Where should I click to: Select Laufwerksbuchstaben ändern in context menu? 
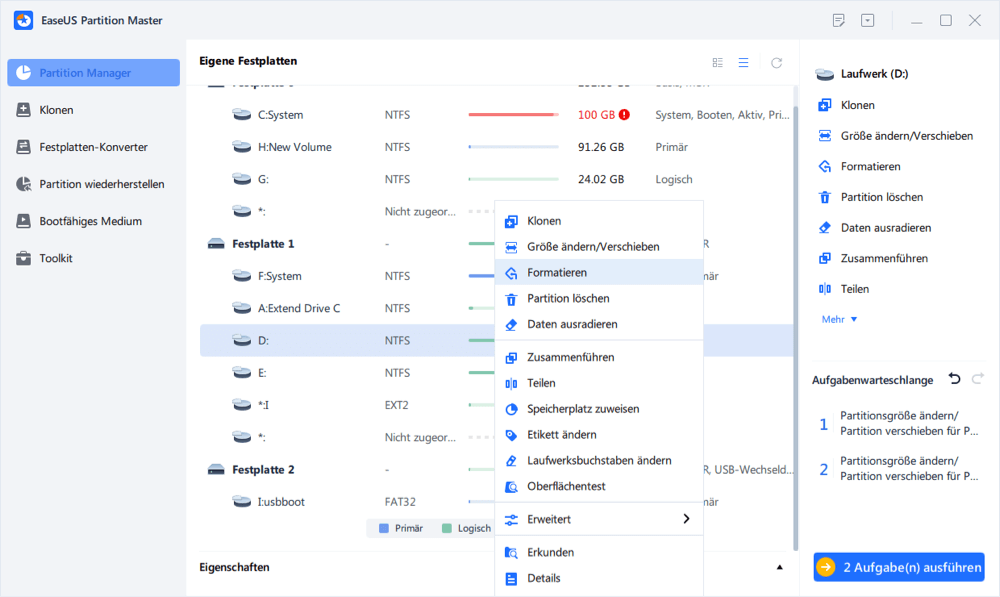tap(599, 461)
